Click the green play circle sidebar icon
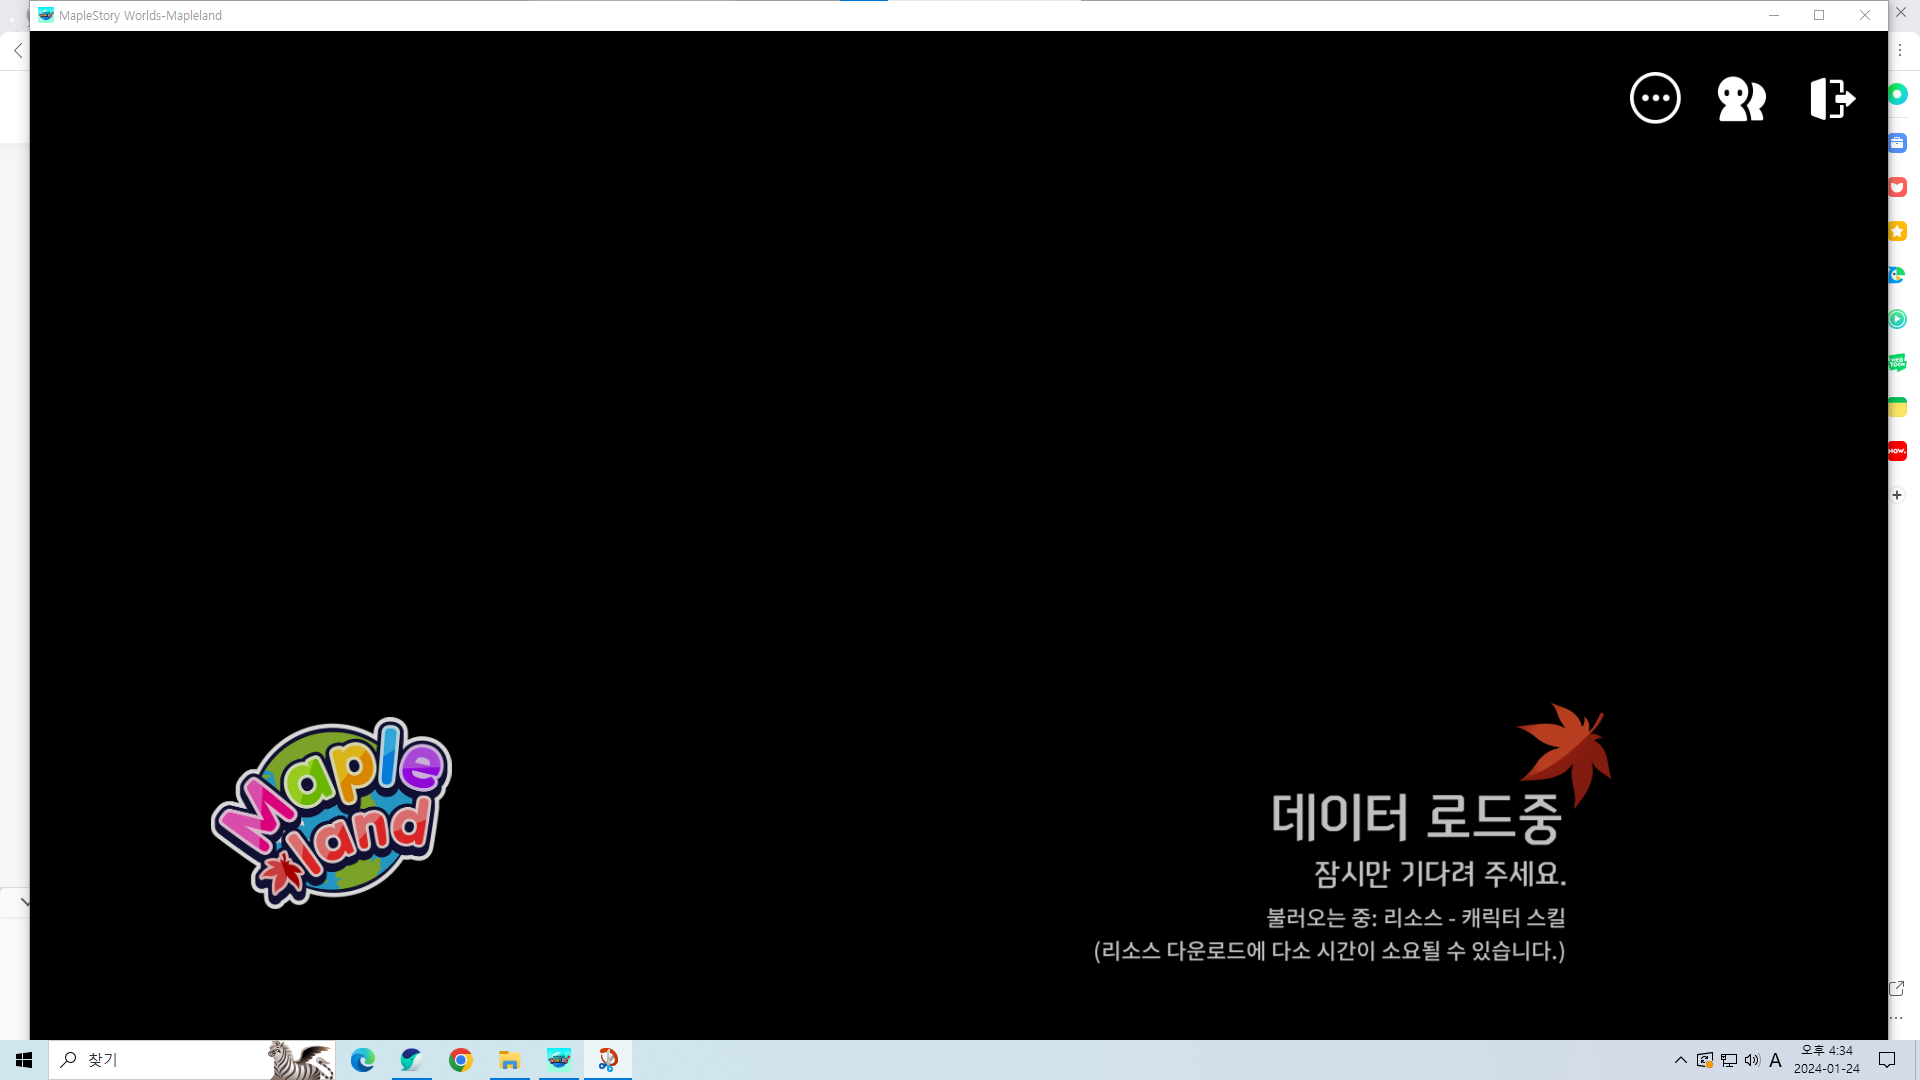Viewport: 1920px width, 1080px height. click(x=1897, y=319)
